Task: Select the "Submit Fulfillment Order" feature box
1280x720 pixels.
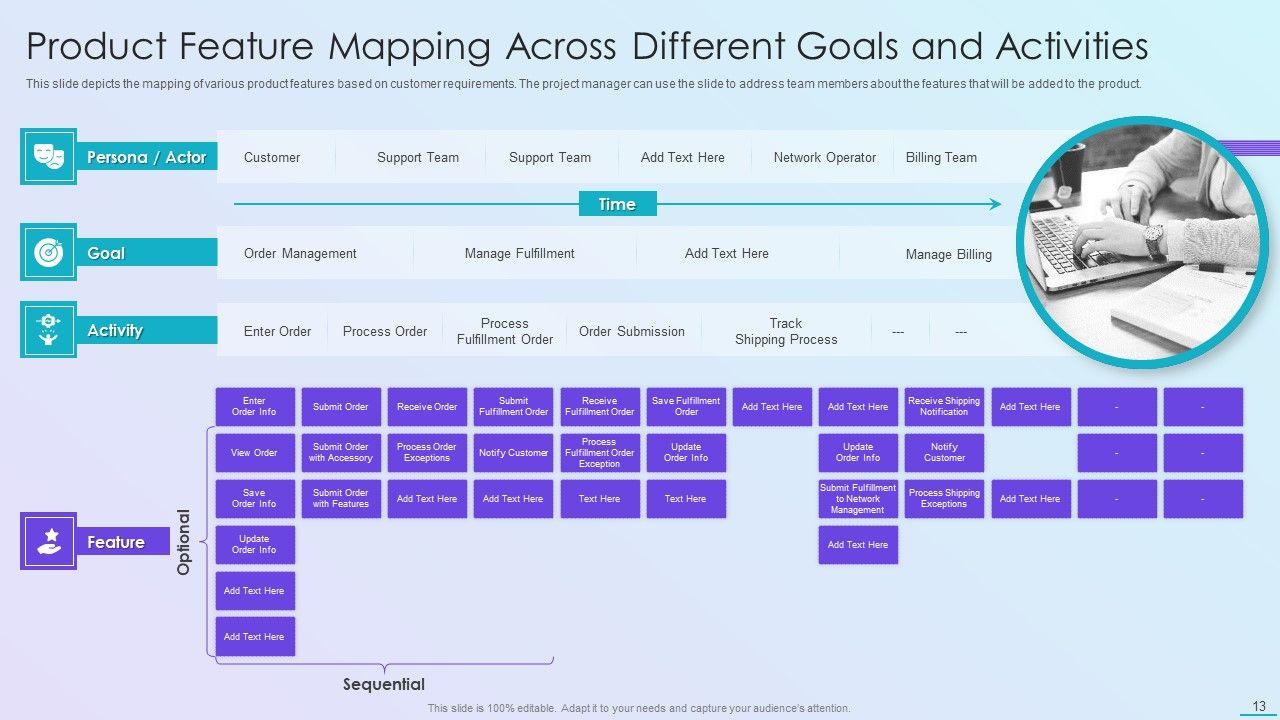Action: point(513,407)
